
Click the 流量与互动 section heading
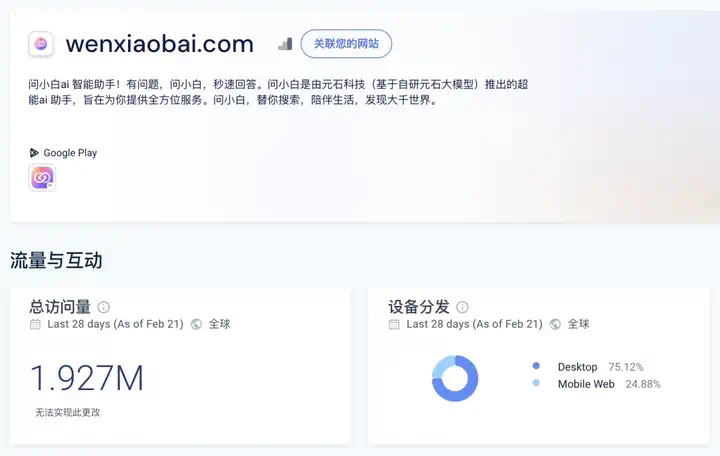coord(56,260)
